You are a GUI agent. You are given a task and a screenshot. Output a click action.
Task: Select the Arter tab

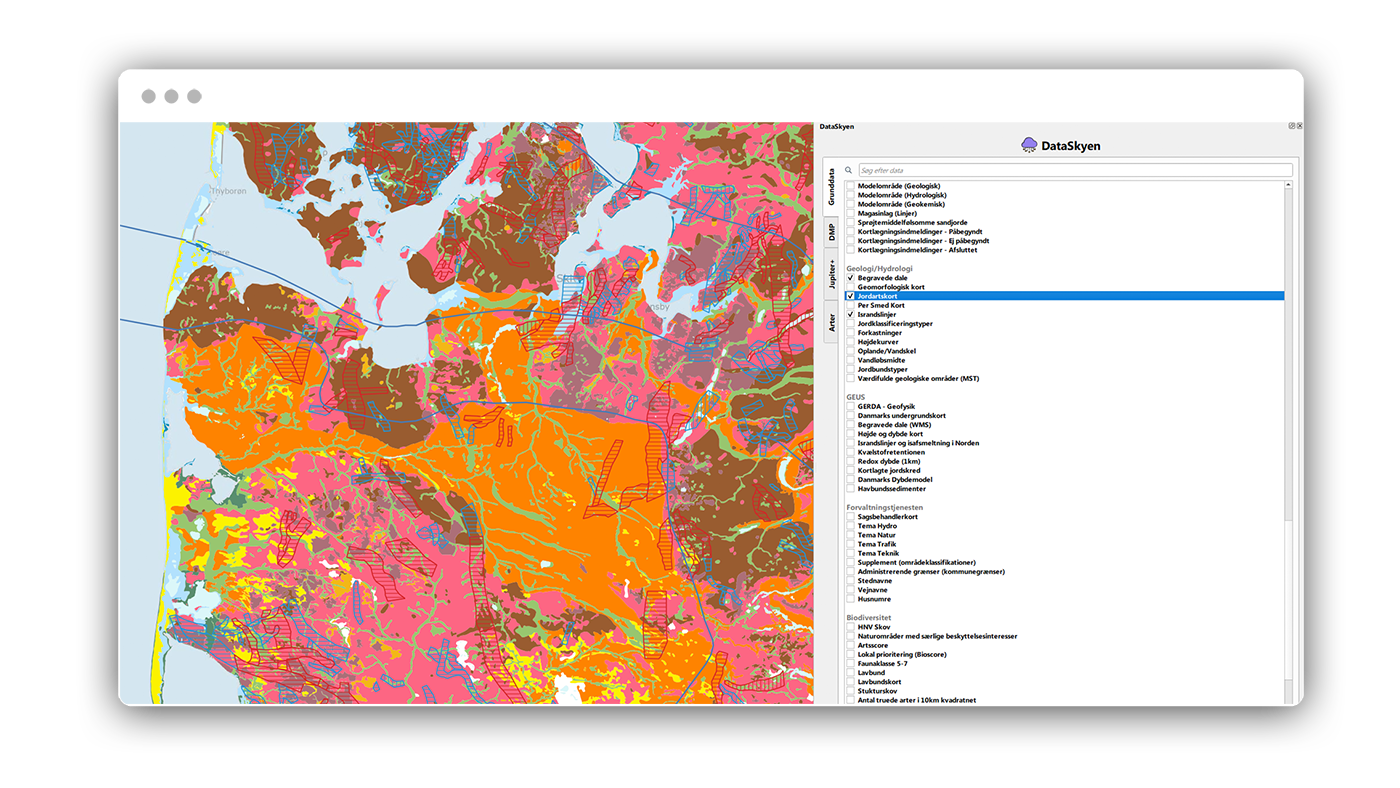(831, 322)
